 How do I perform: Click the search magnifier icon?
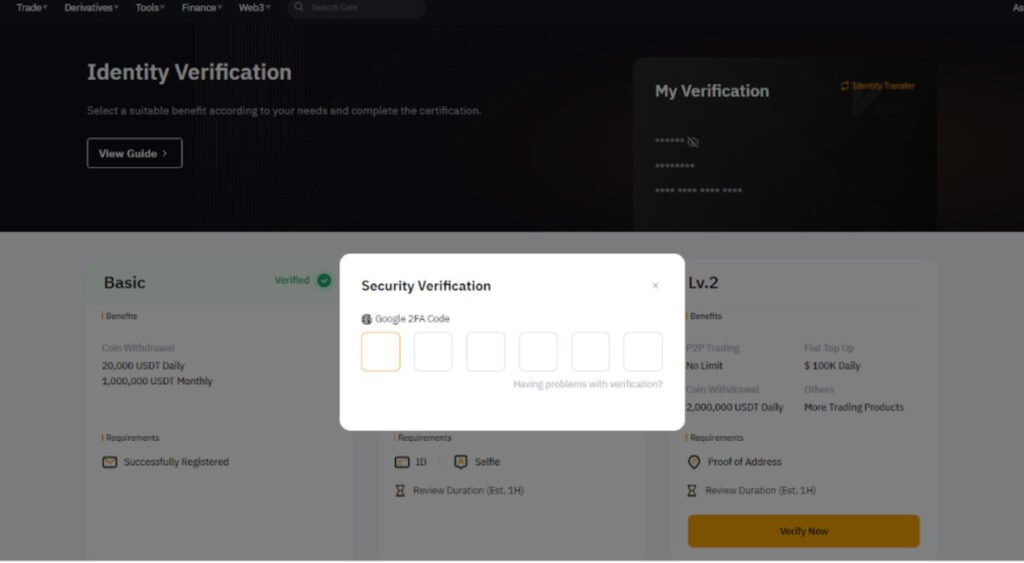click(299, 7)
